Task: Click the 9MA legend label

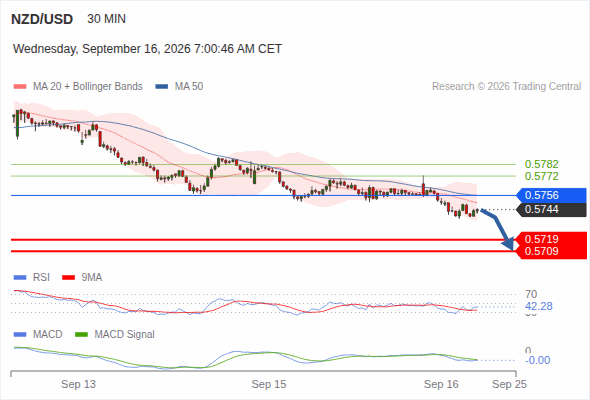Action: click(x=92, y=278)
